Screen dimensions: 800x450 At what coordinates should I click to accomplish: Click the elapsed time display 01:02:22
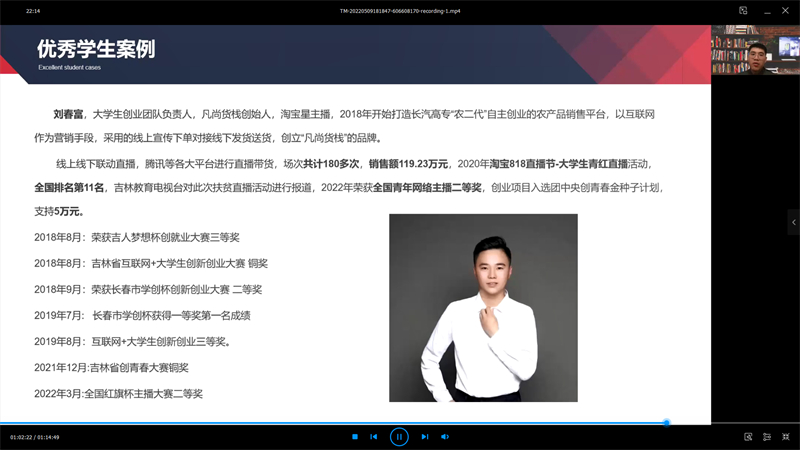pos(21,437)
